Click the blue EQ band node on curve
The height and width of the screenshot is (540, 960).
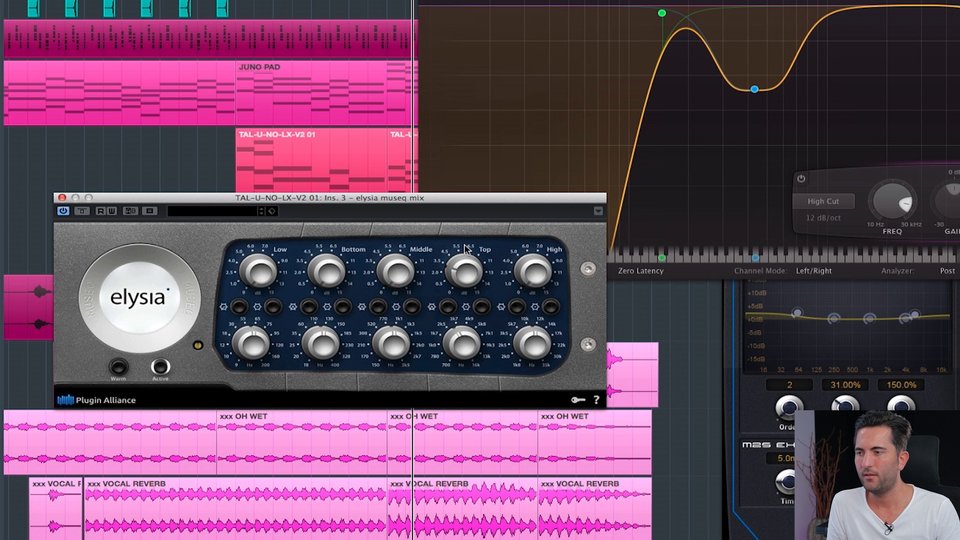click(x=755, y=89)
